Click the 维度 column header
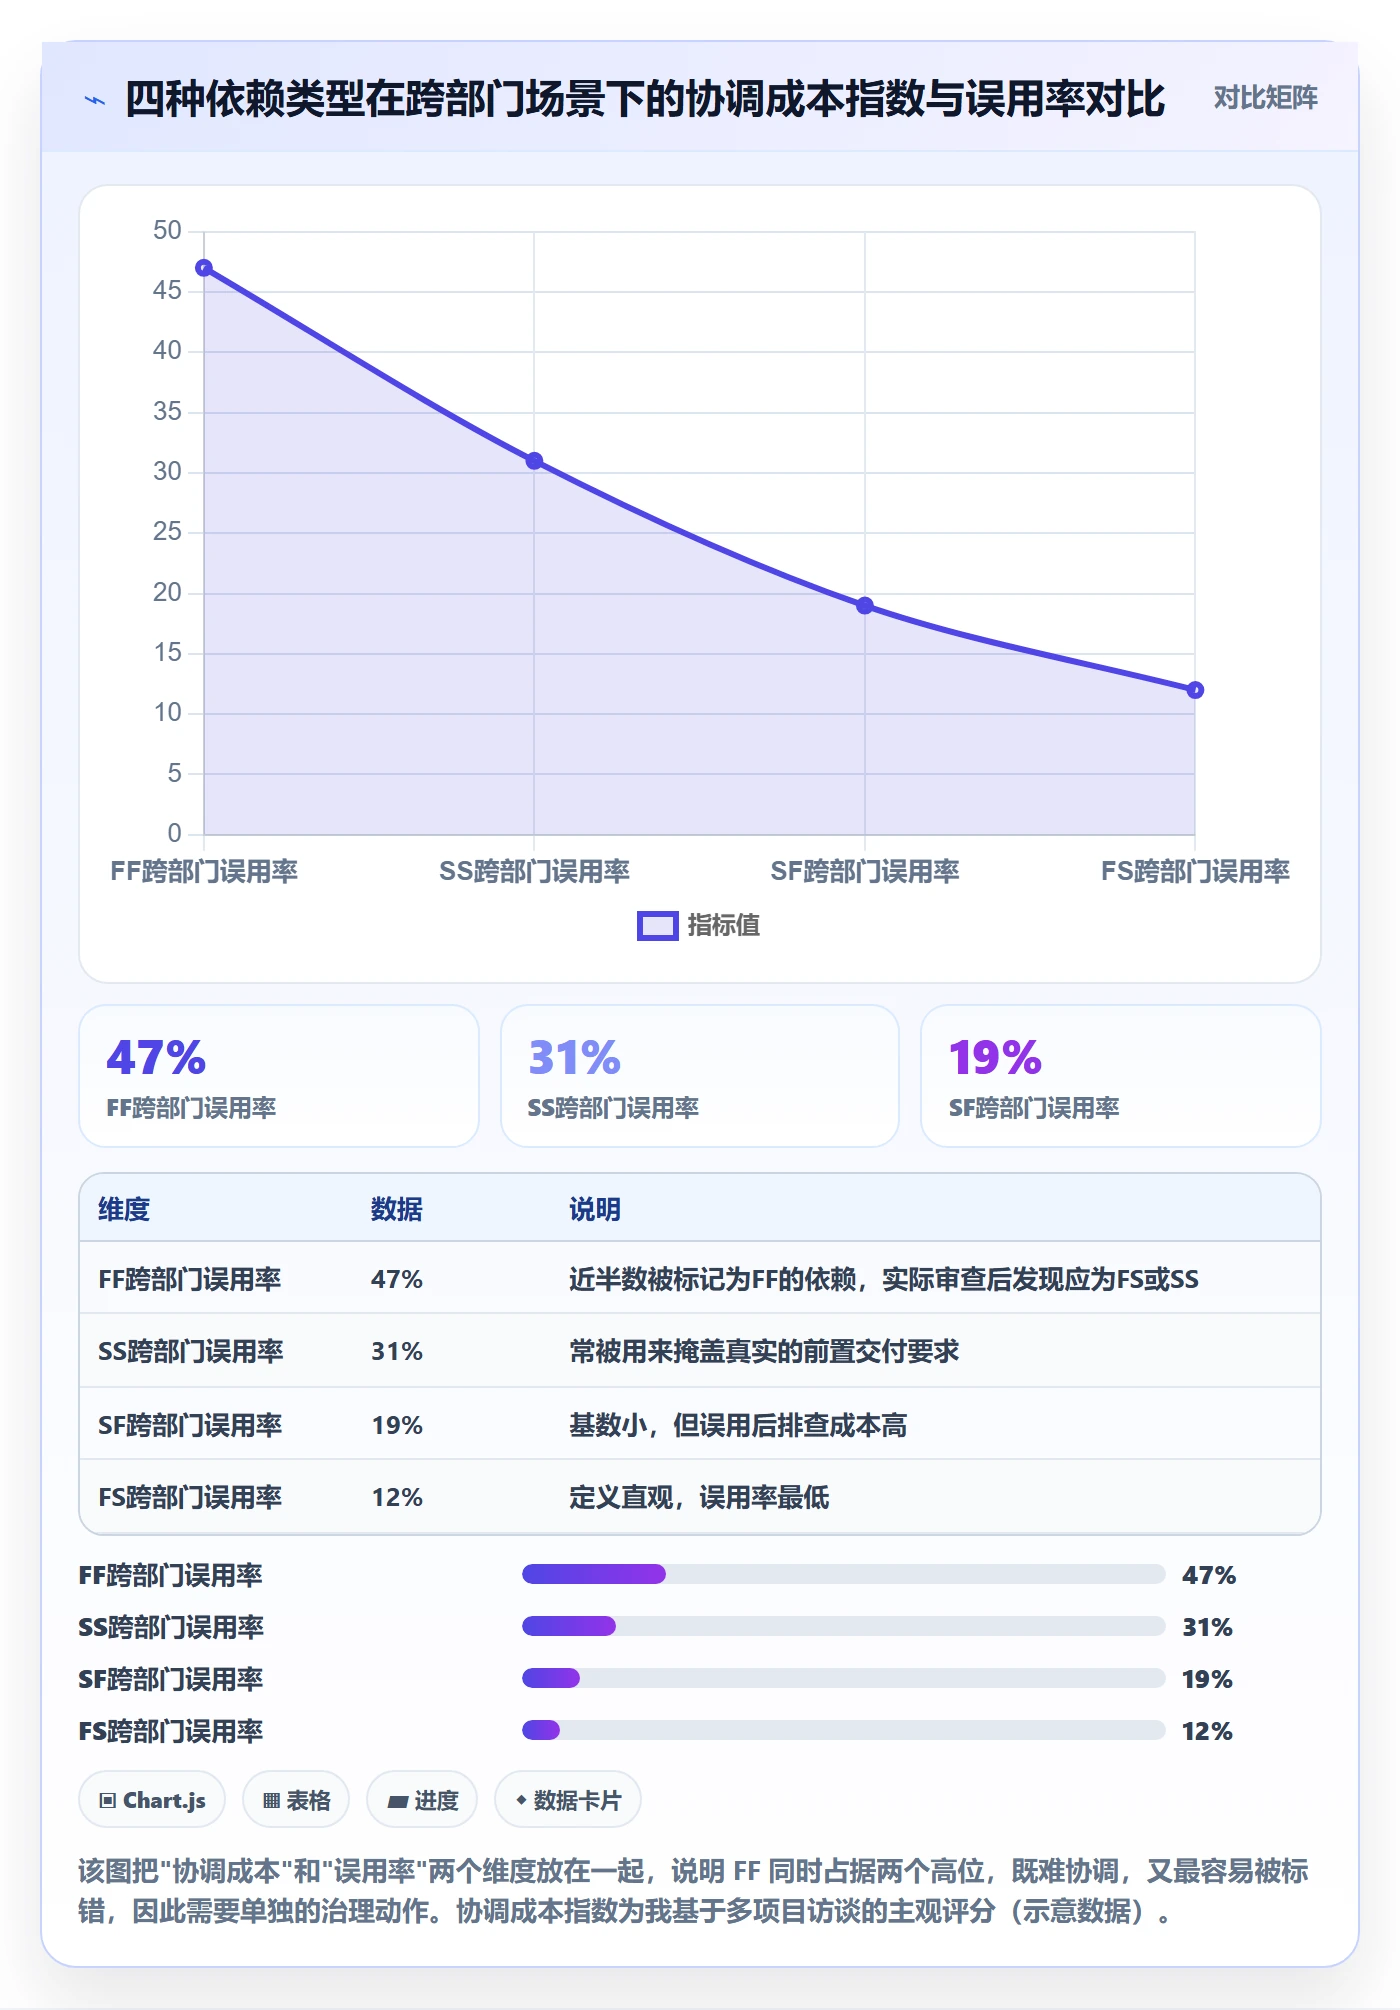This screenshot has width=1400, height=2010. pyautogui.click(x=124, y=1210)
